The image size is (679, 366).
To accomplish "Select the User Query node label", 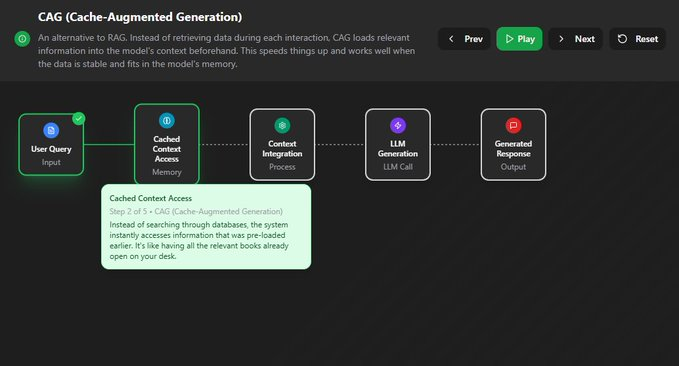I will [51, 149].
